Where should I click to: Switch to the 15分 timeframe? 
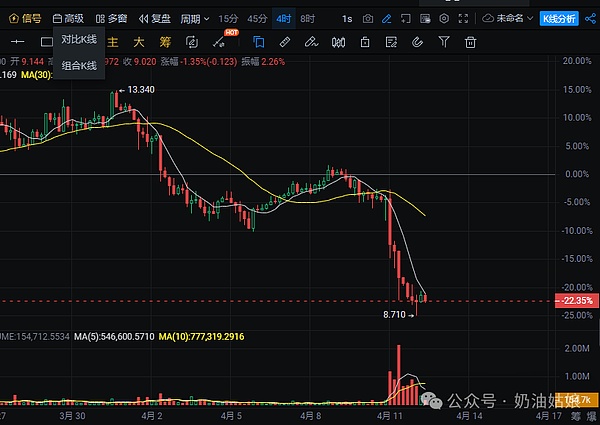(228, 19)
